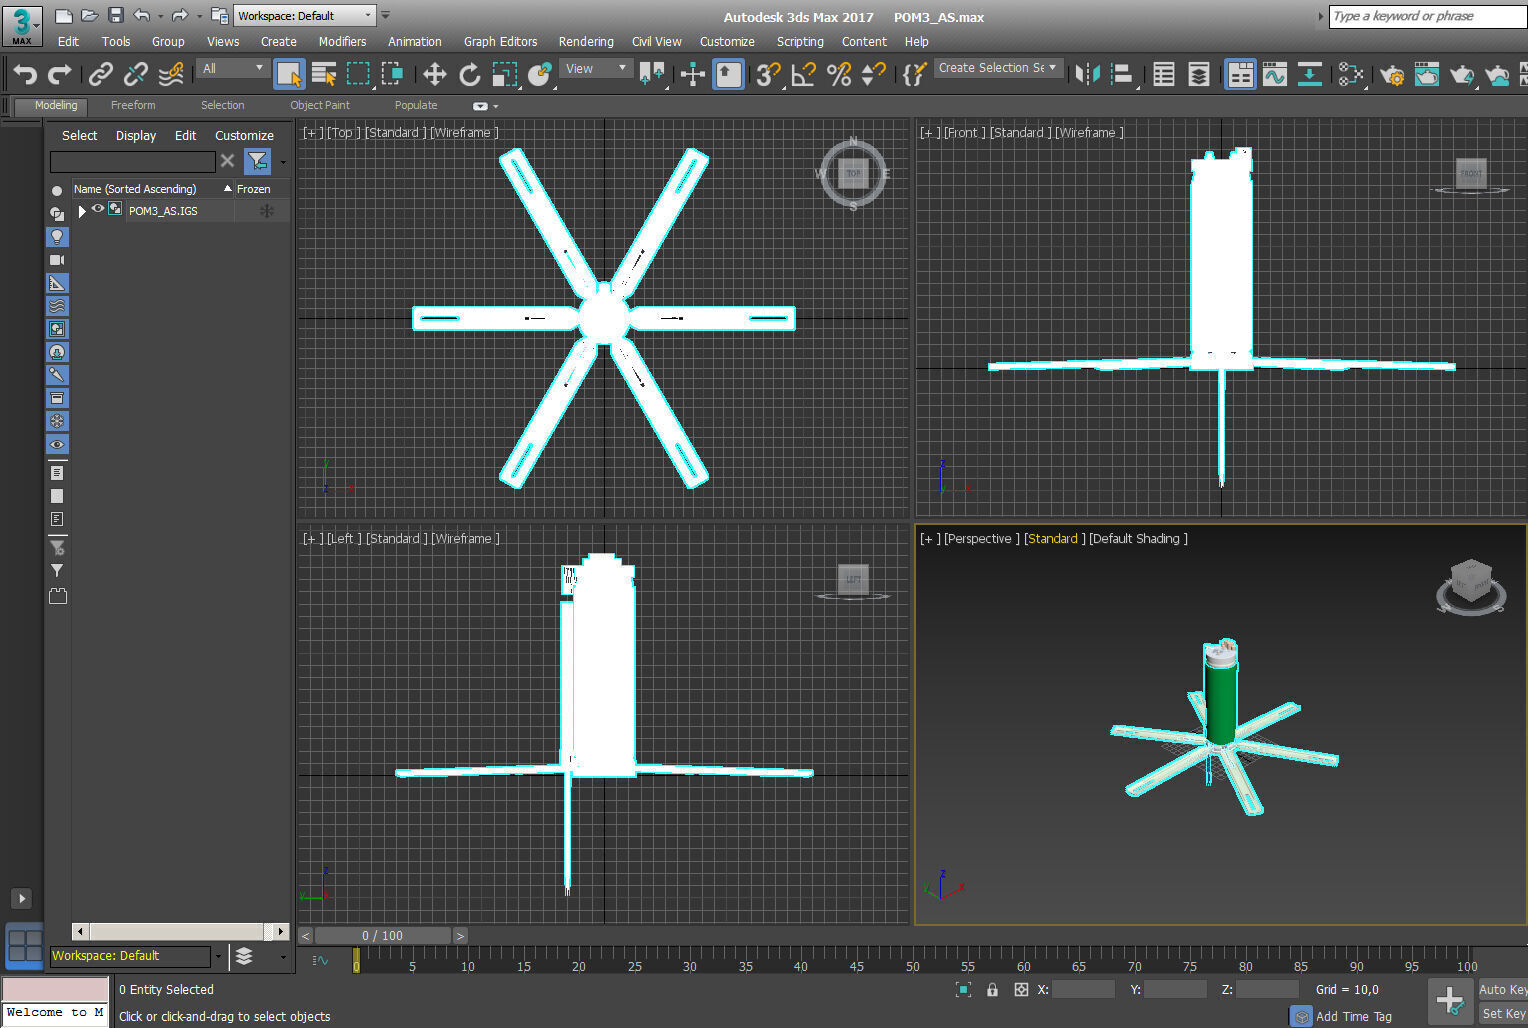Activate the Select and Rotate tool
The height and width of the screenshot is (1028, 1528).
[x=469, y=74]
